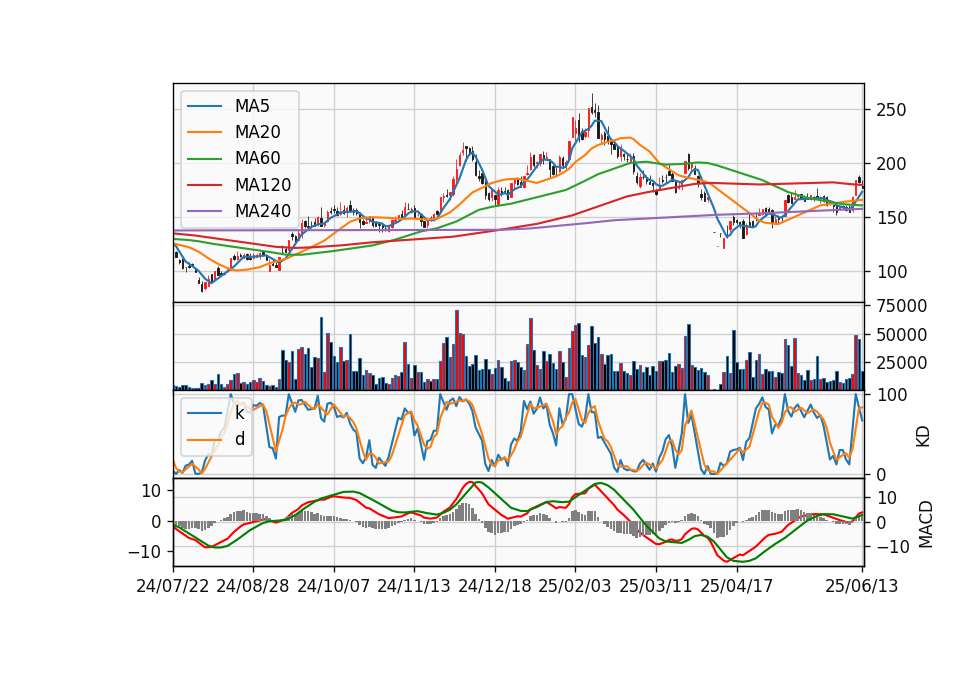Image resolution: width=960 pixels, height=690 pixels.
Task: Click the 24/12/18 date label
Action: coord(495,586)
